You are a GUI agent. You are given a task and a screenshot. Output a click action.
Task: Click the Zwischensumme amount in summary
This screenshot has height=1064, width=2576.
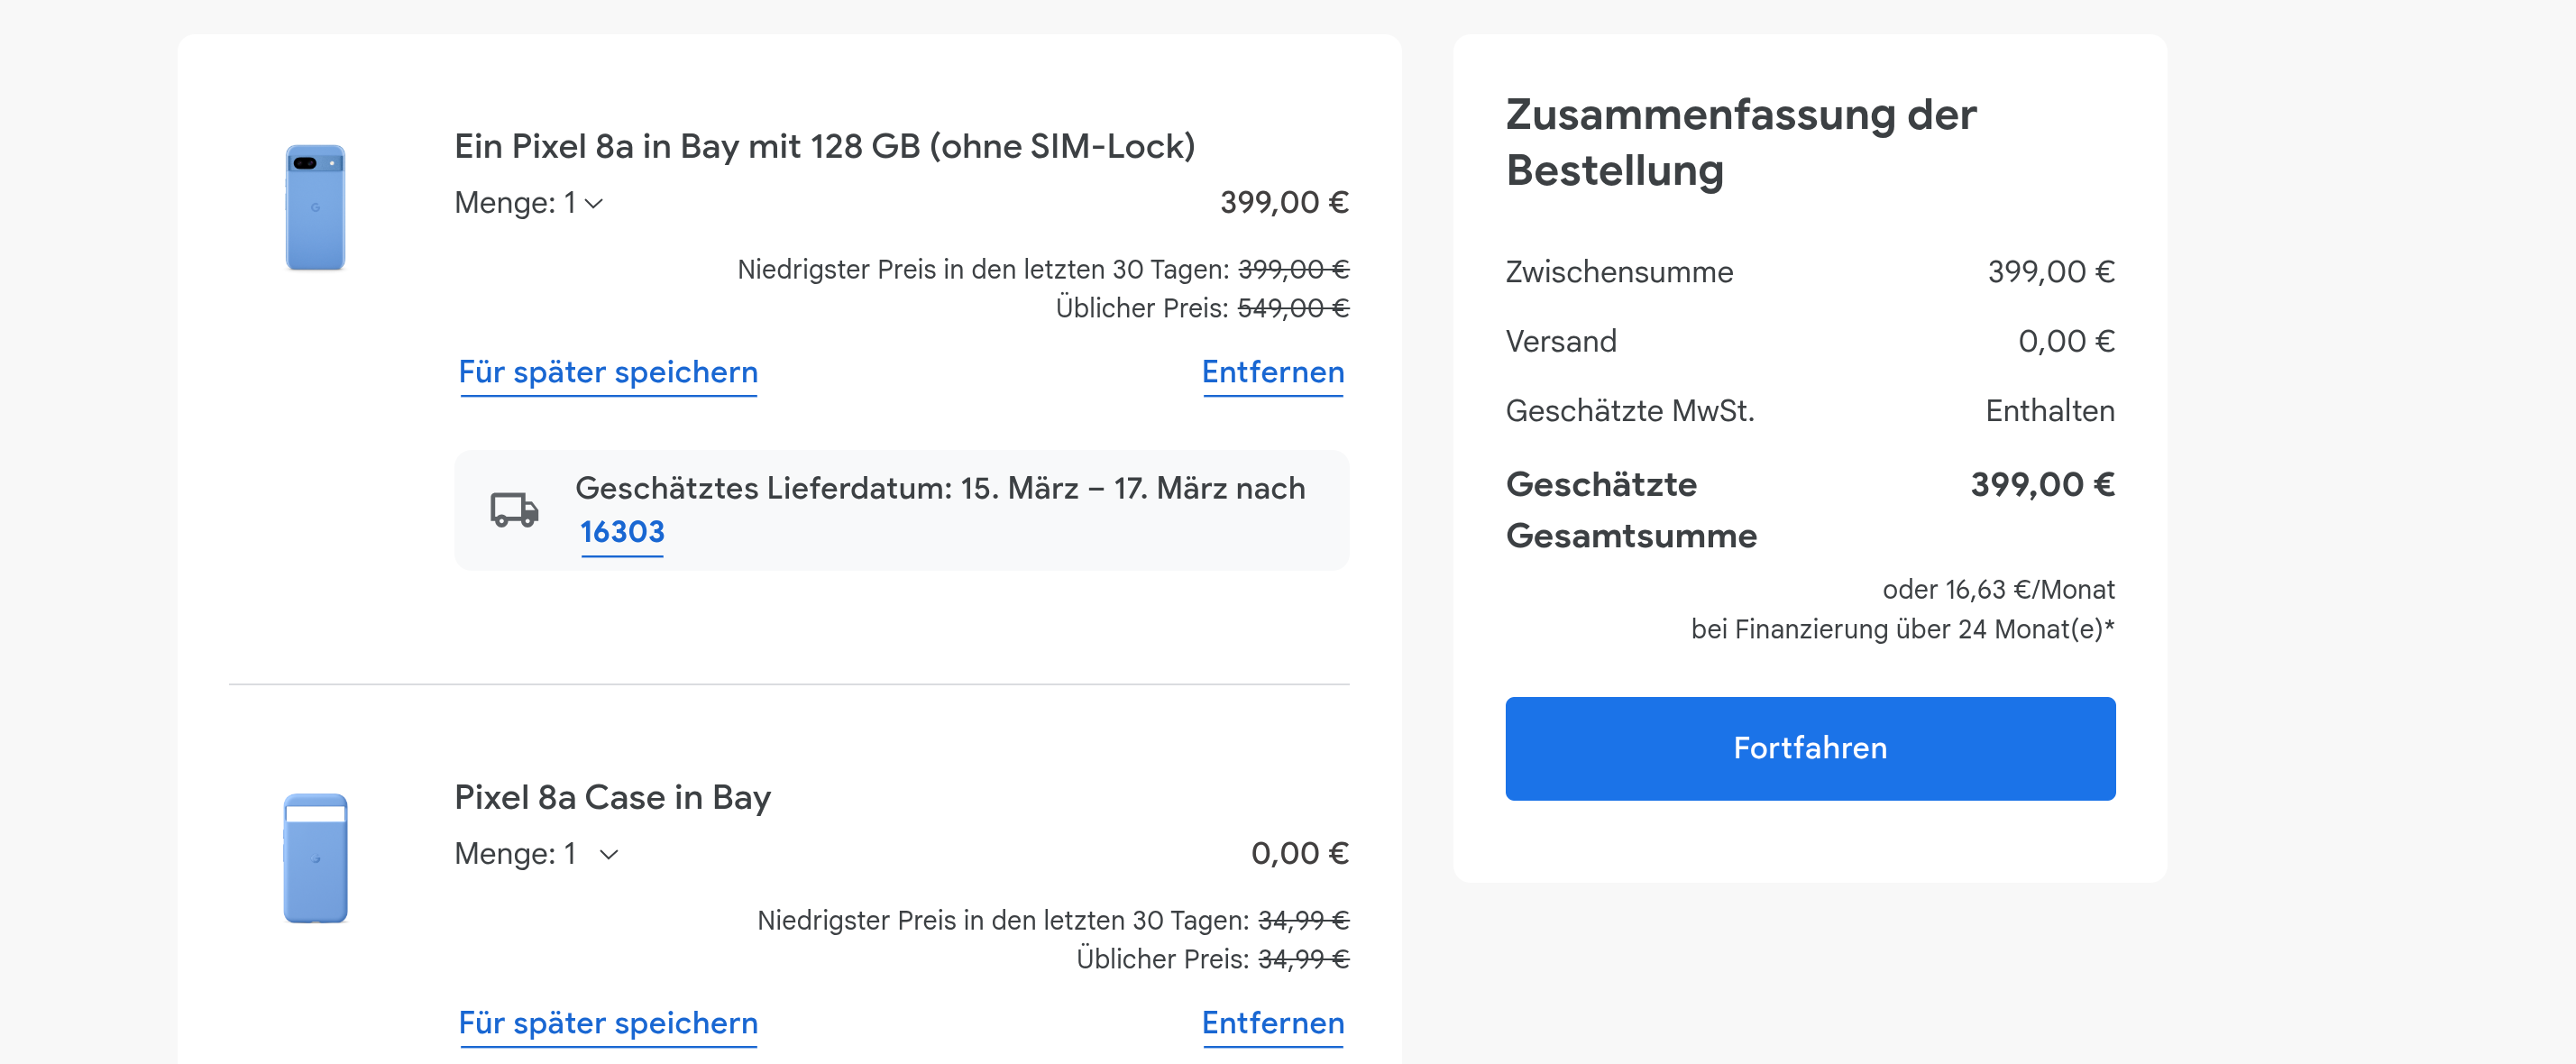pos(2050,272)
